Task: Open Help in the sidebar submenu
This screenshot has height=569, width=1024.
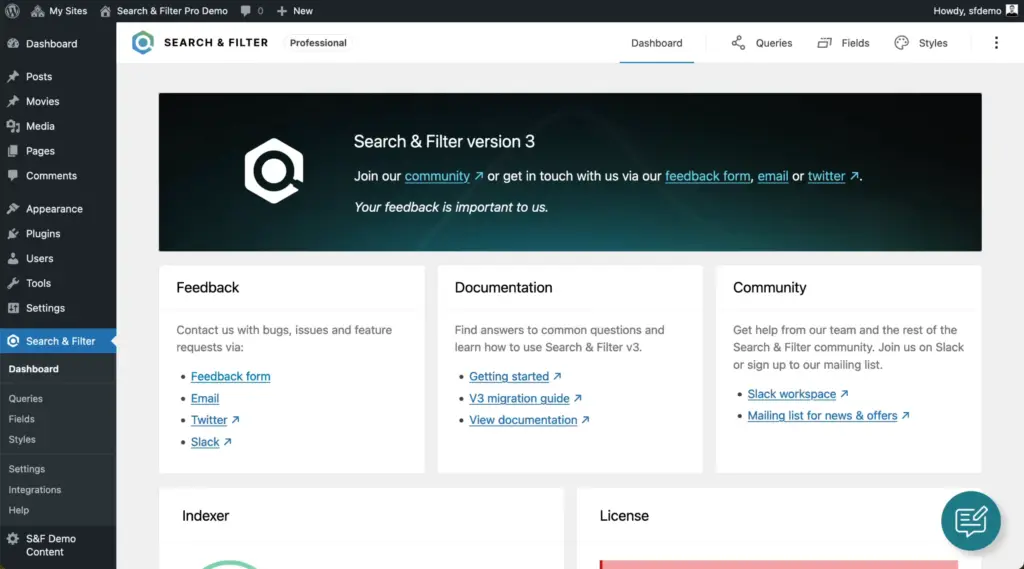Action: [x=19, y=510]
